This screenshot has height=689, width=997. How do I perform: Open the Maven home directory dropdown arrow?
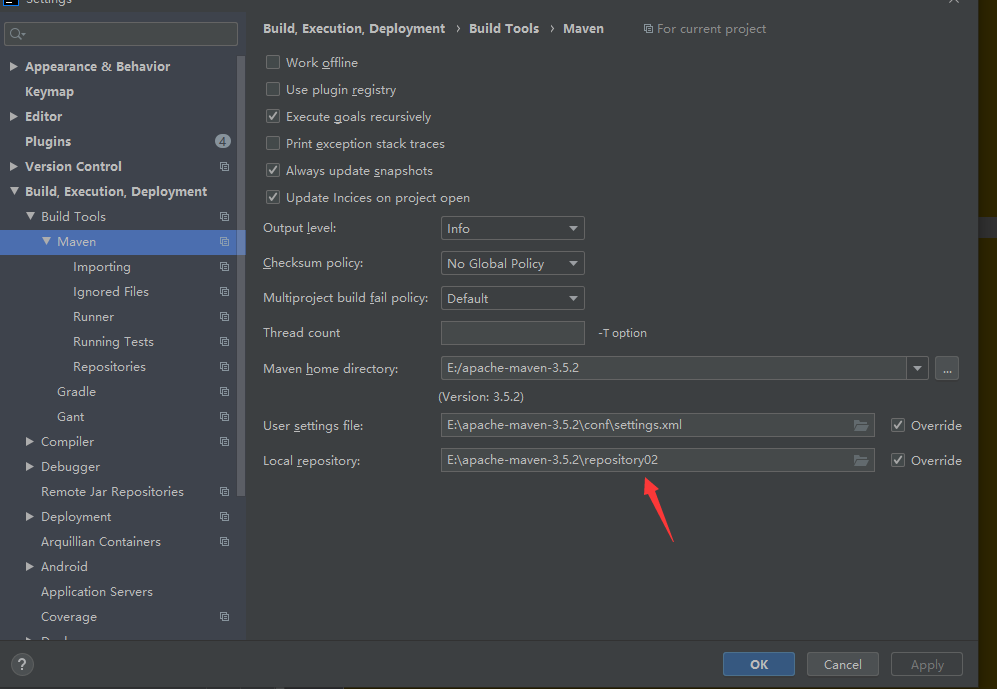tap(917, 368)
